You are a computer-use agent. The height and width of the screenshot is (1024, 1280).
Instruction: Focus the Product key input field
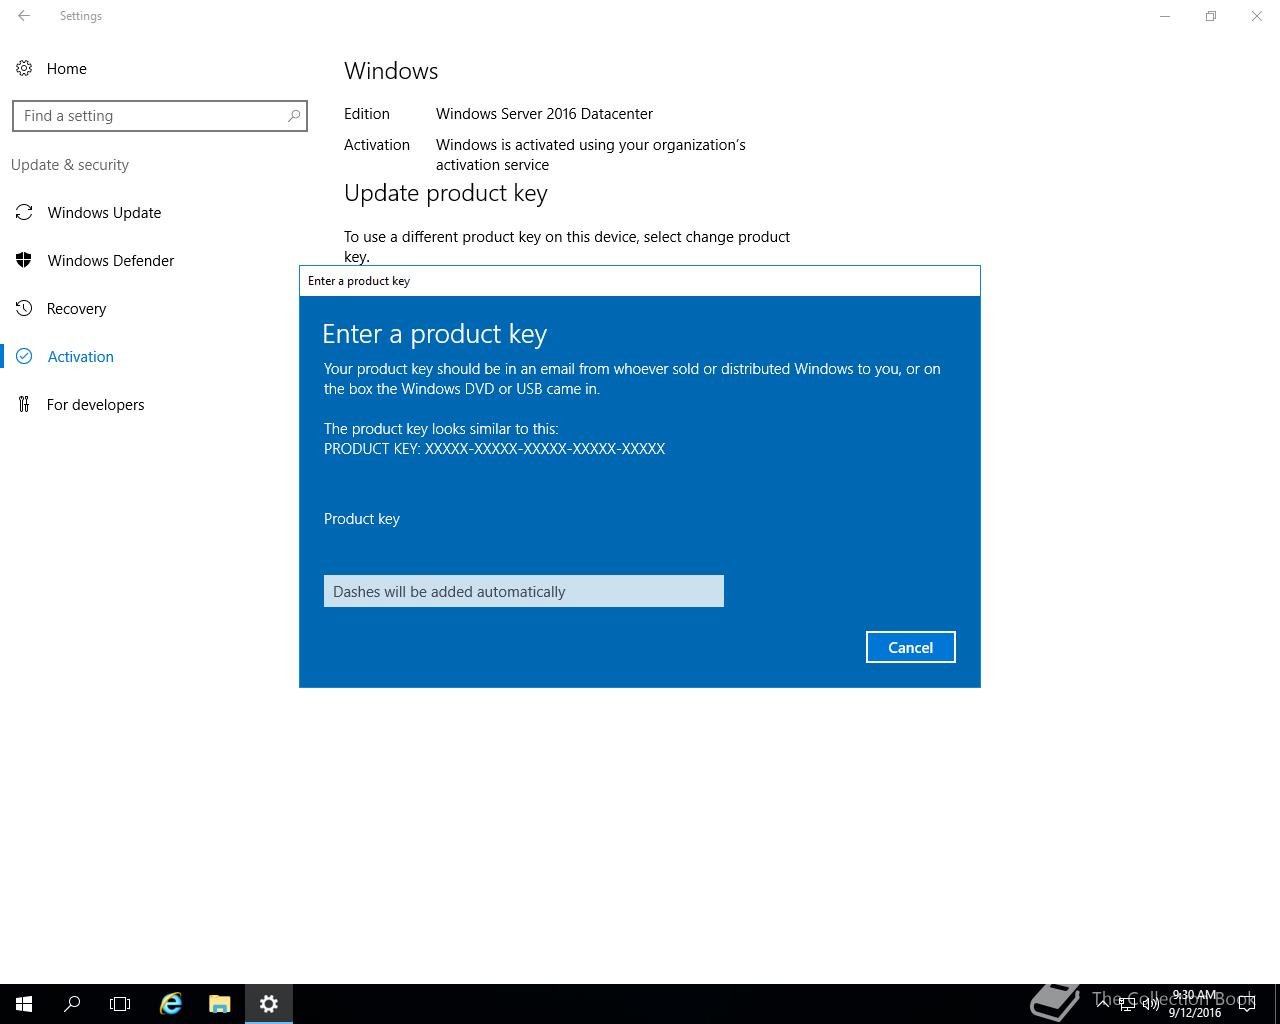point(524,591)
